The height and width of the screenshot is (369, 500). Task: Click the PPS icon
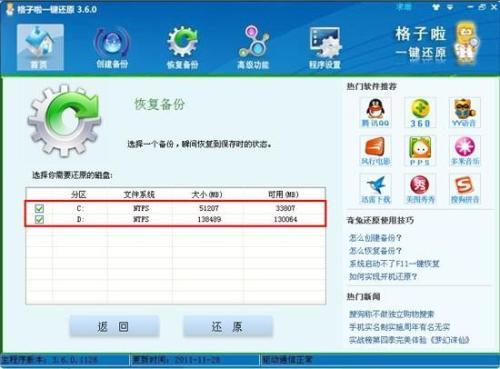420,151
